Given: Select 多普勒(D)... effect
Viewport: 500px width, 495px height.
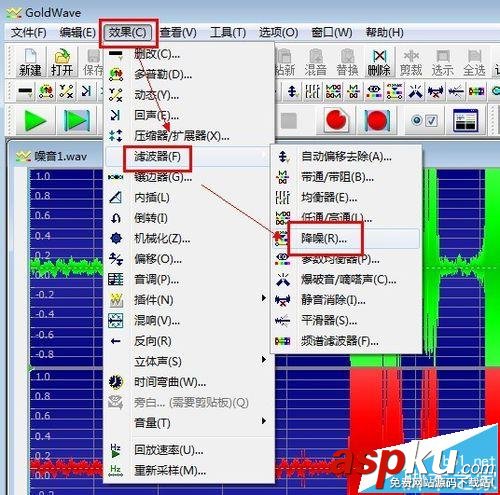Looking at the screenshot, I should click(x=188, y=74).
